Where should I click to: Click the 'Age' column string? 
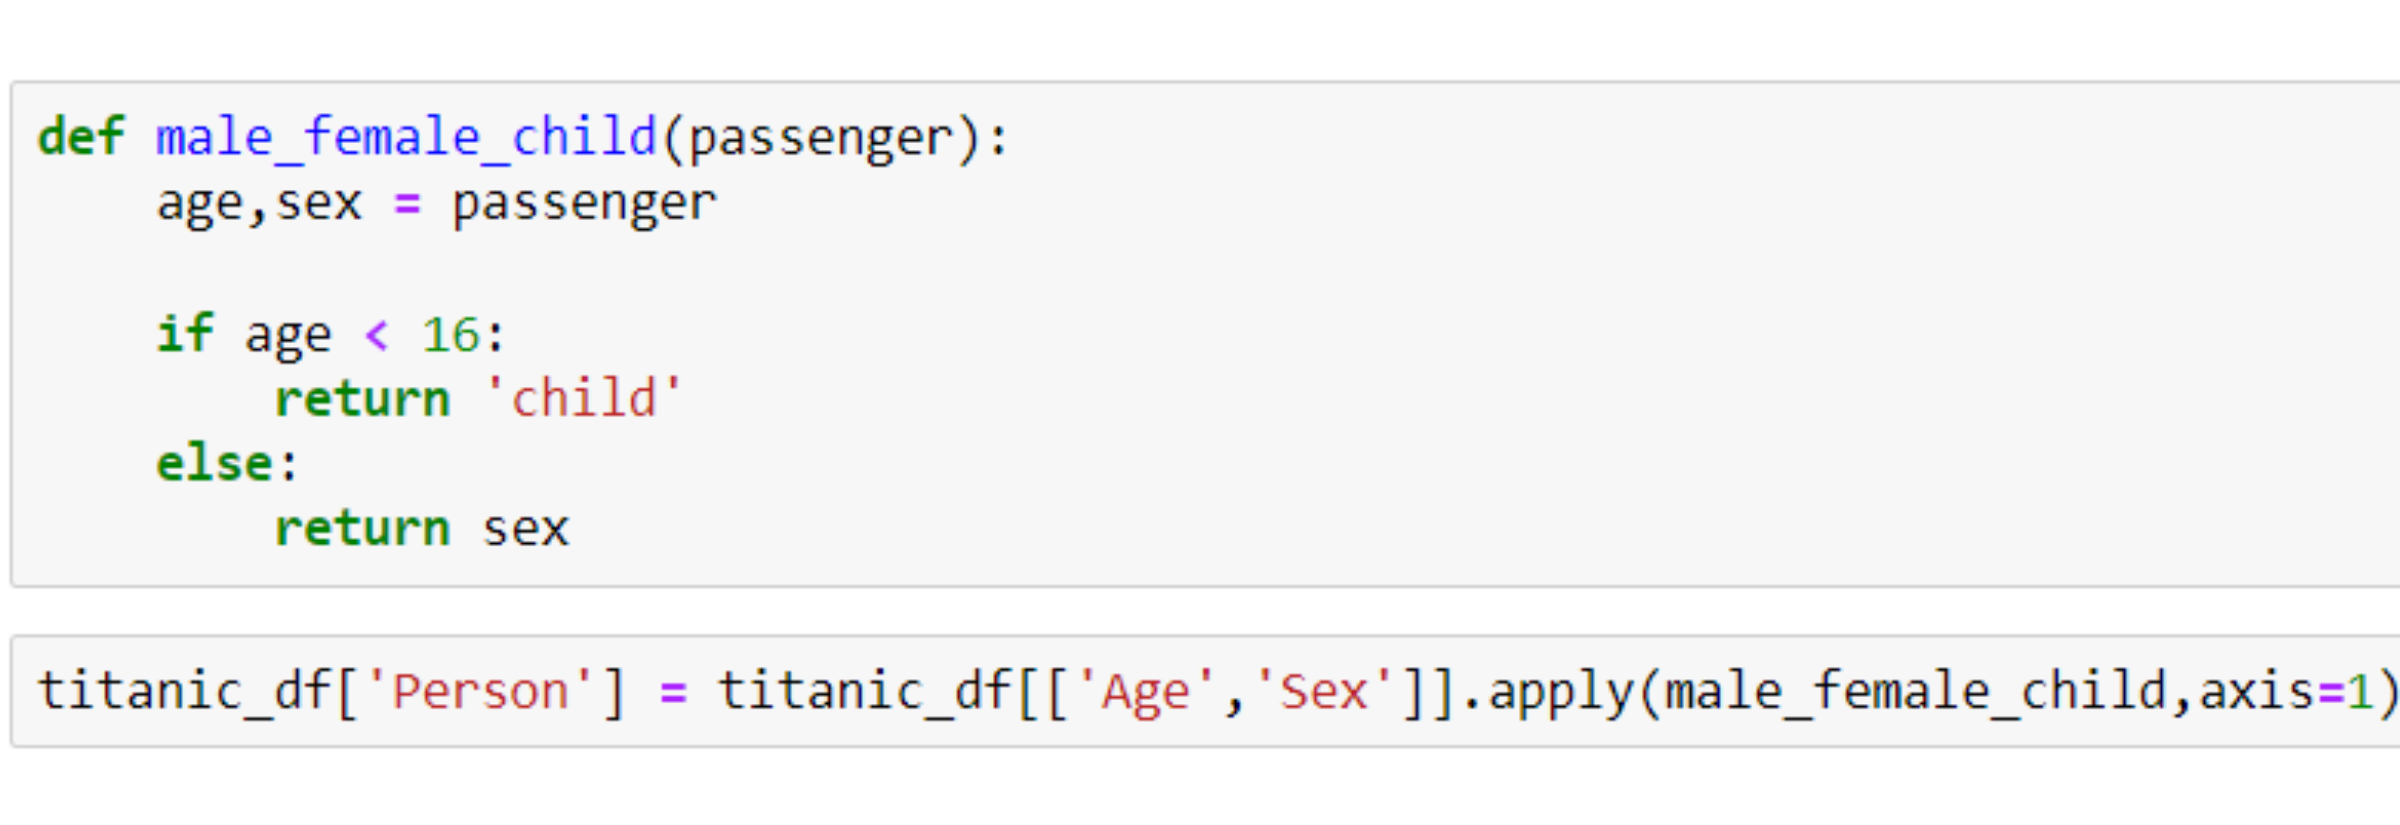click(1144, 692)
